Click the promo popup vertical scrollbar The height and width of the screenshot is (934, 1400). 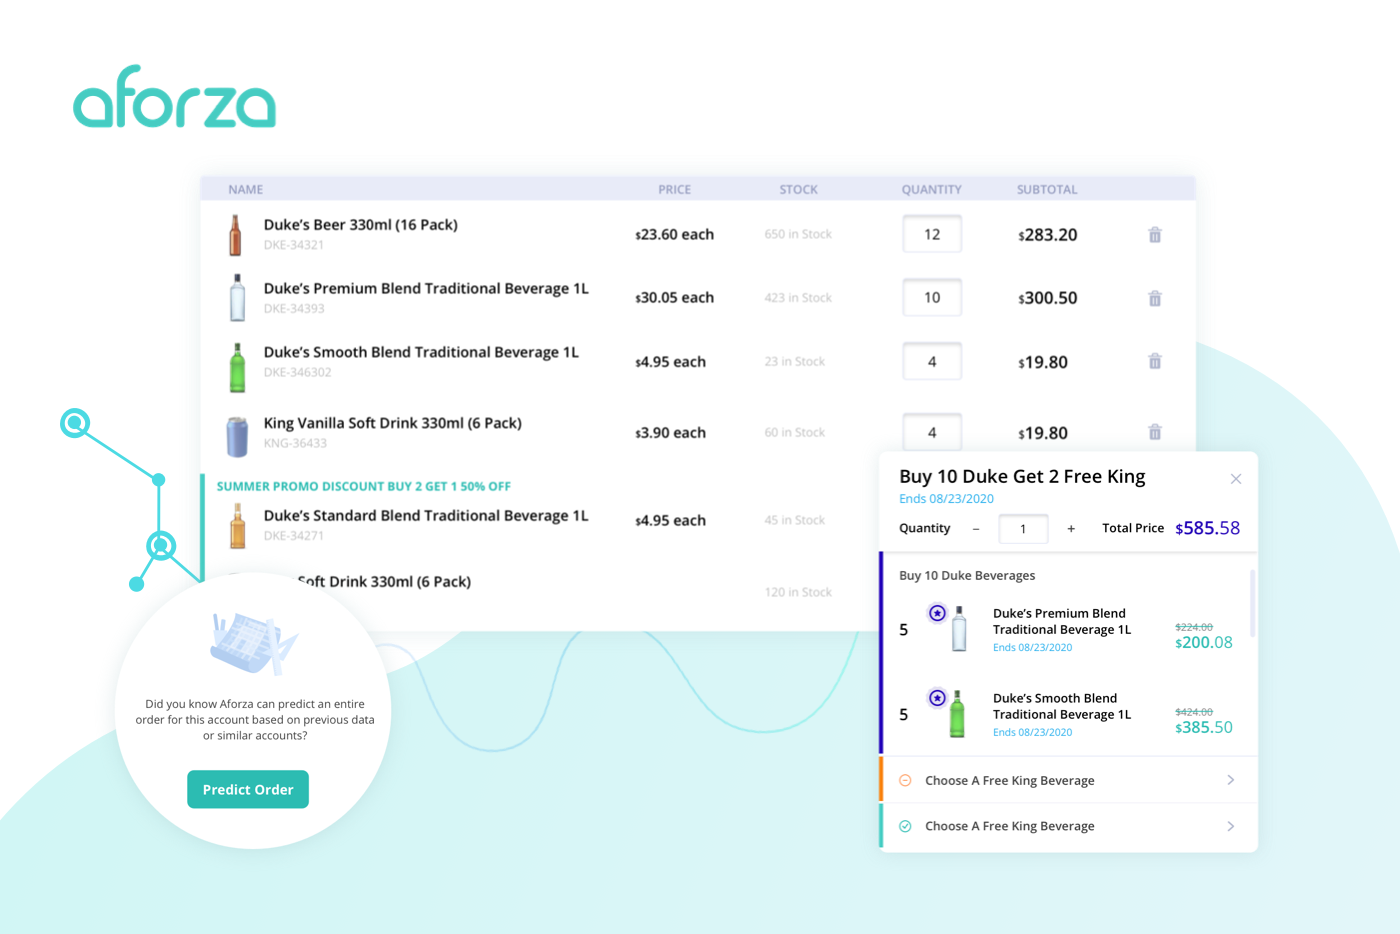pos(1252,603)
